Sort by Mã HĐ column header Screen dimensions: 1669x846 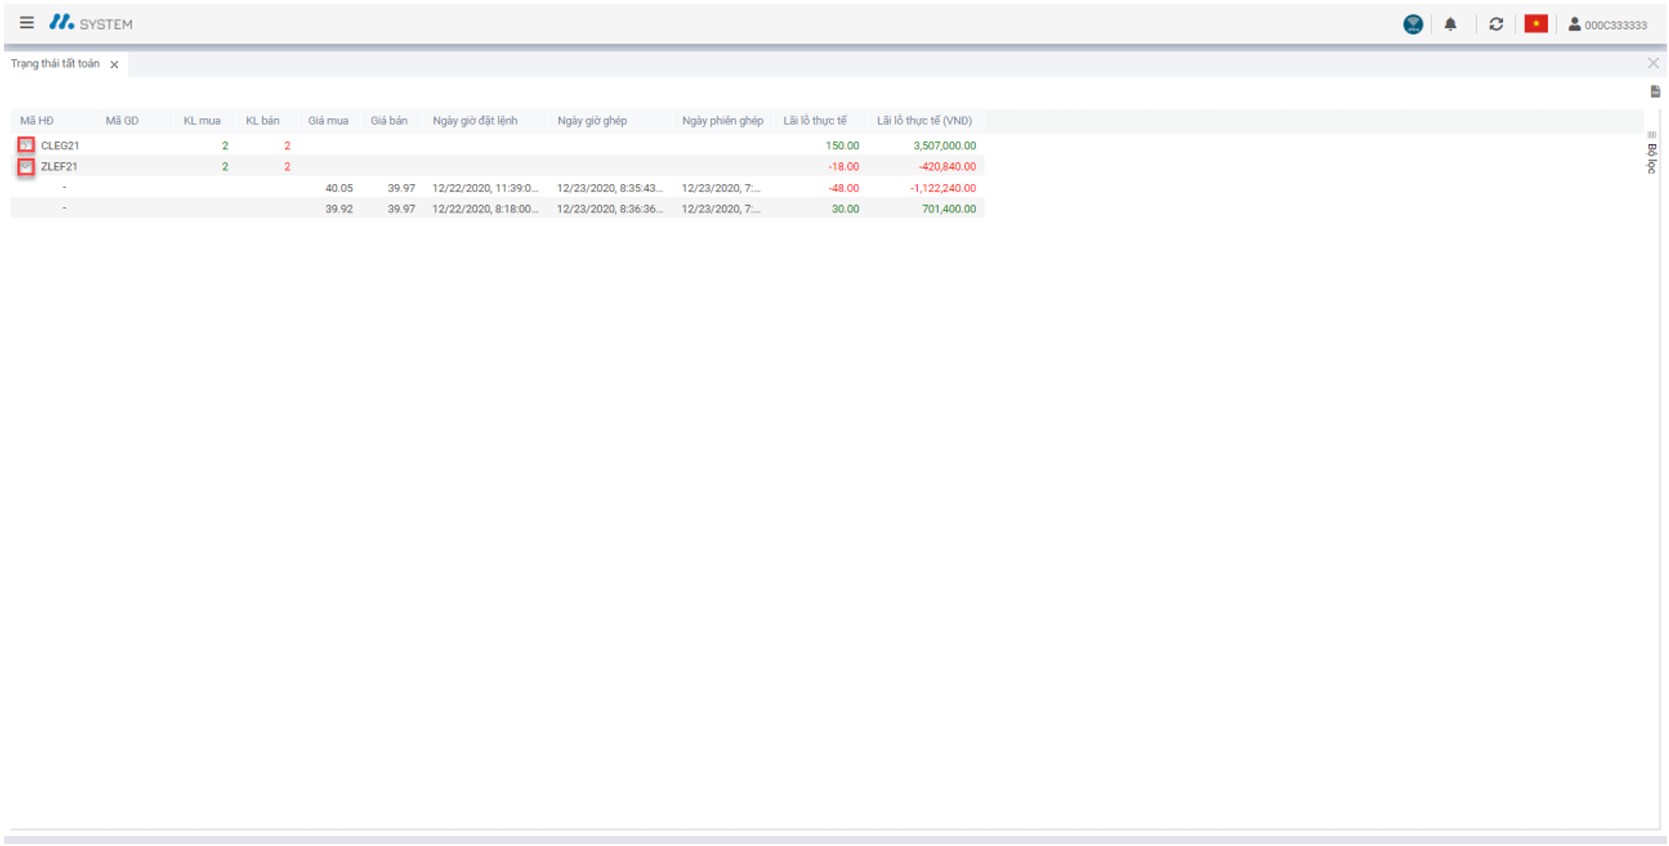coord(37,121)
